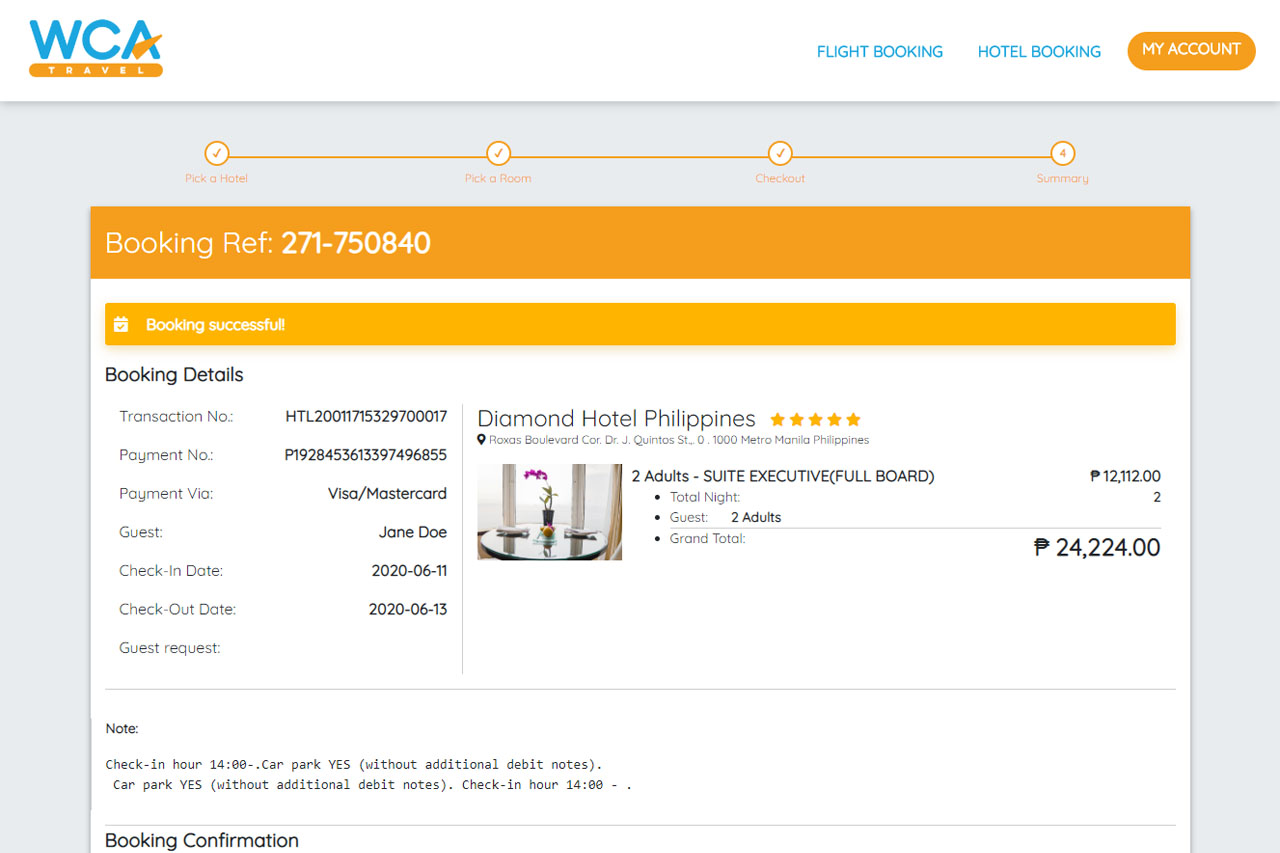Click the Visa/Mastercard payment value
The image size is (1280, 853).
point(387,494)
